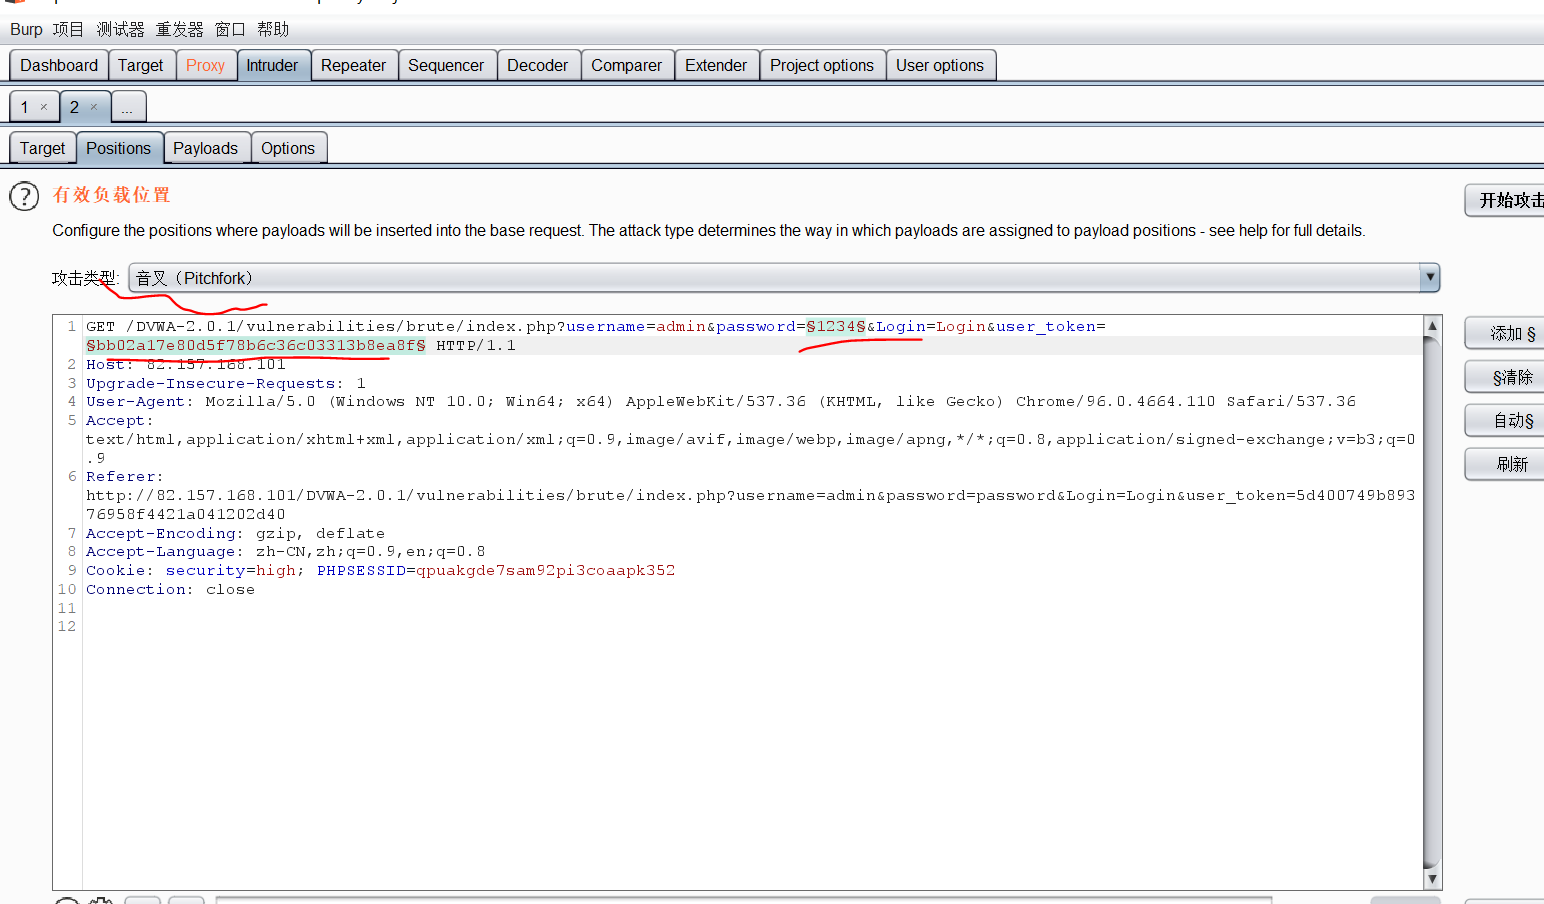Open the 帮助 menu
Screen dimensions: 1544x904
click(x=273, y=29)
